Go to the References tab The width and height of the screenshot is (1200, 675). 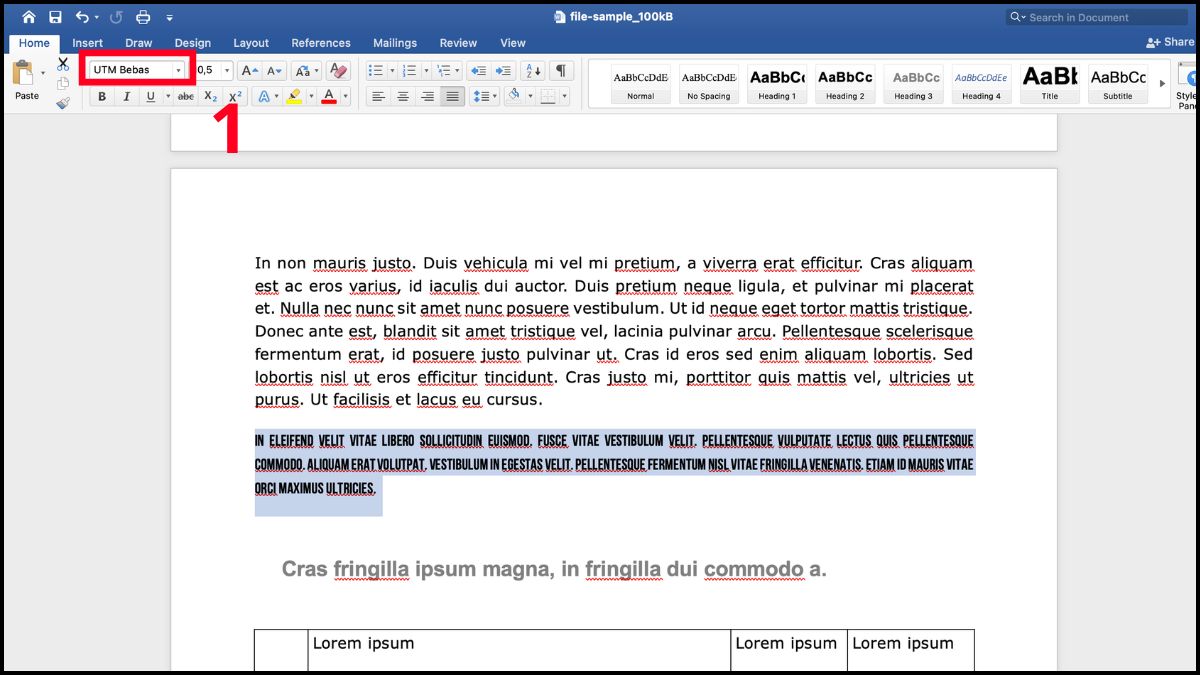[x=321, y=43]
